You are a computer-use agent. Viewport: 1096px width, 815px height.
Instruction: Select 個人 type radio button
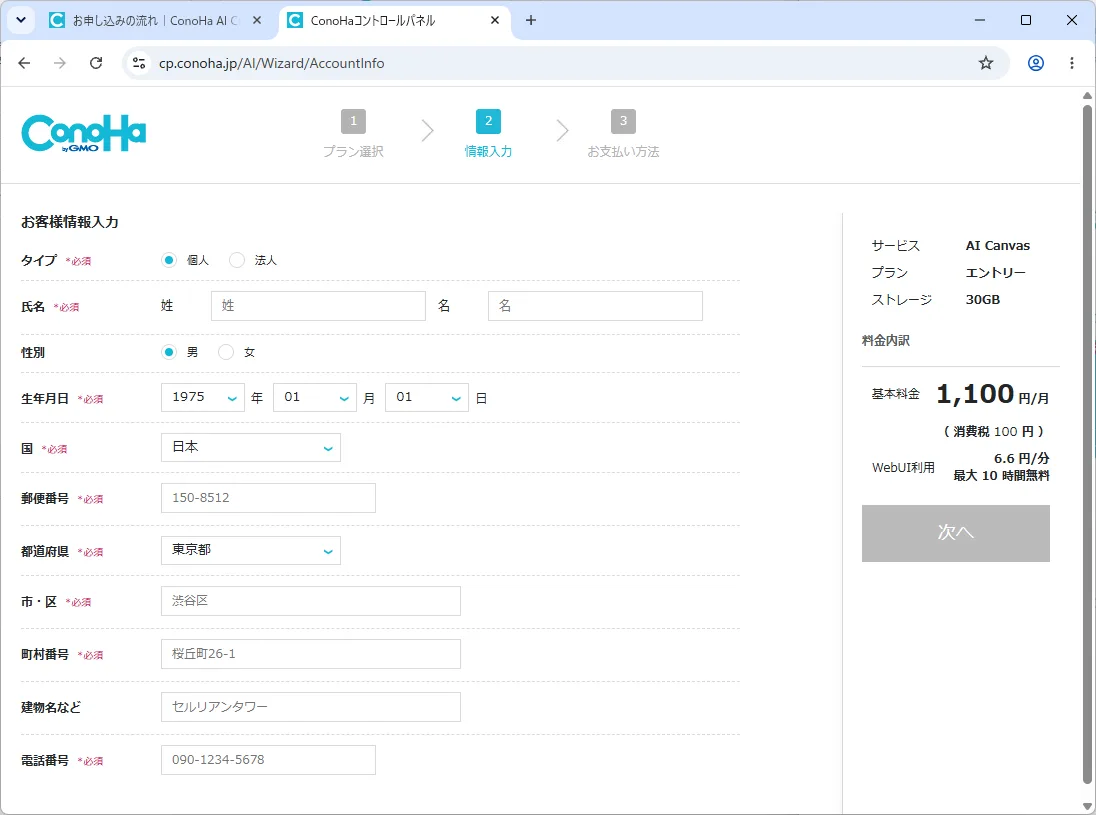[x=168, y=260]
